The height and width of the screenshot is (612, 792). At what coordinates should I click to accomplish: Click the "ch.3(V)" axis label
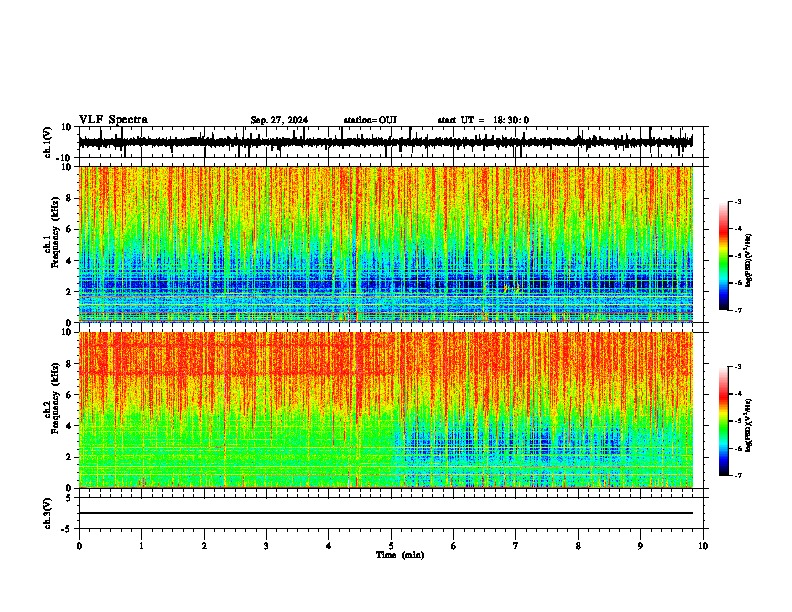tap(48, 513)
